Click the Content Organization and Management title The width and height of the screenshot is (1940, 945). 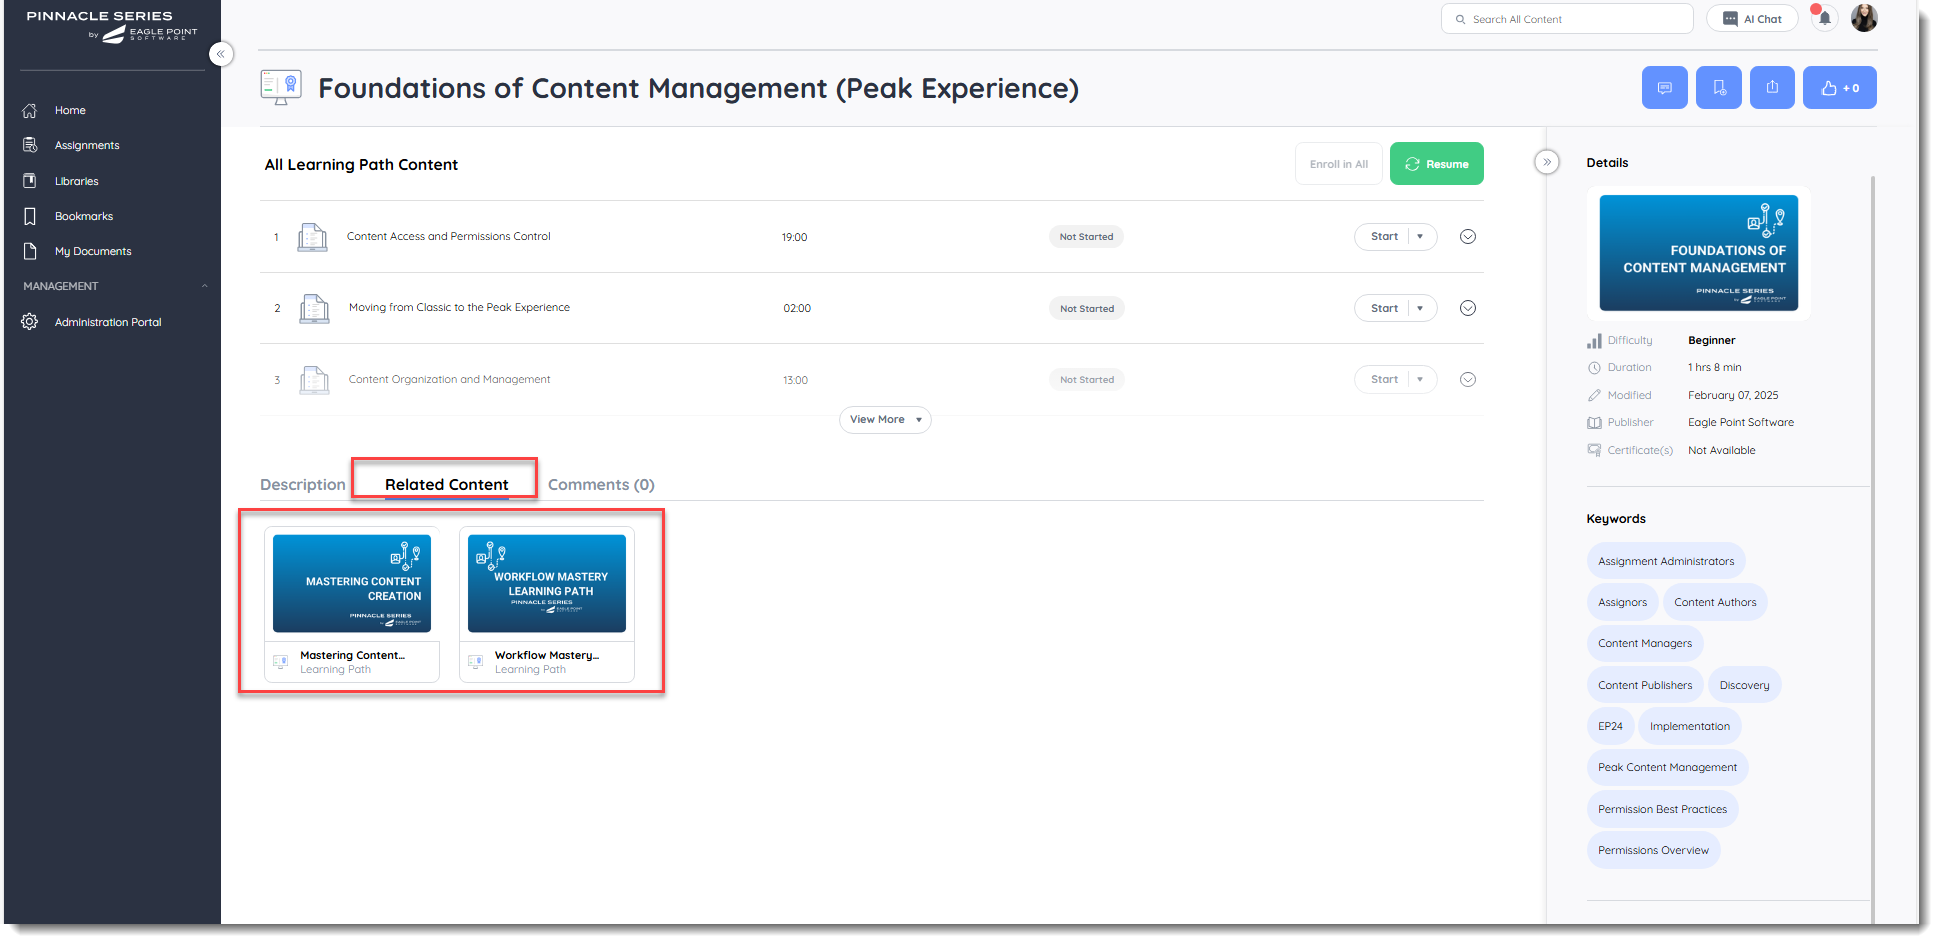click(449, 380)
